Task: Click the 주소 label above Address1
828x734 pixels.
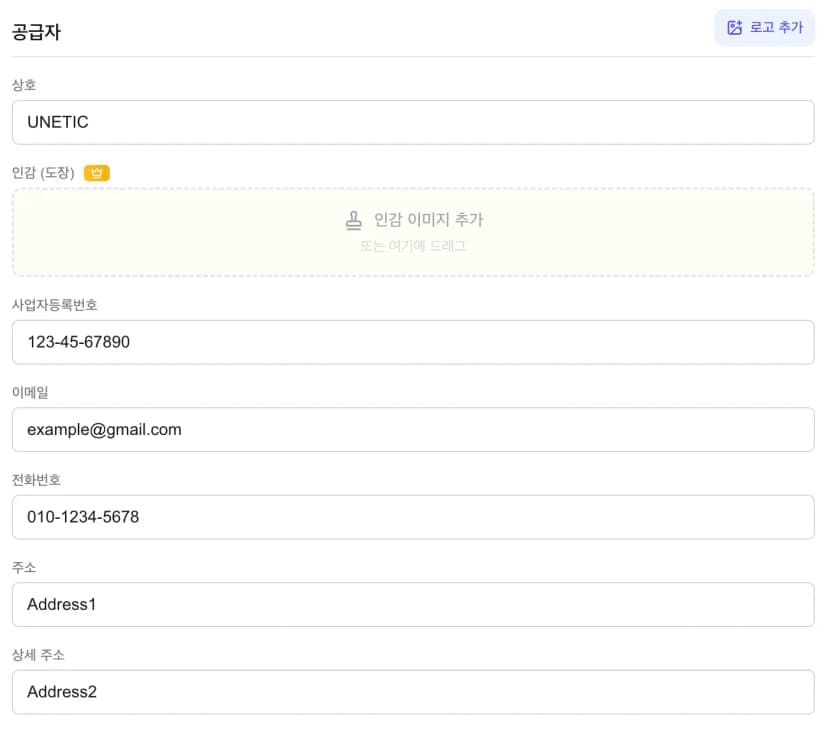Action: pyautogui.click(x=24, y=567)
